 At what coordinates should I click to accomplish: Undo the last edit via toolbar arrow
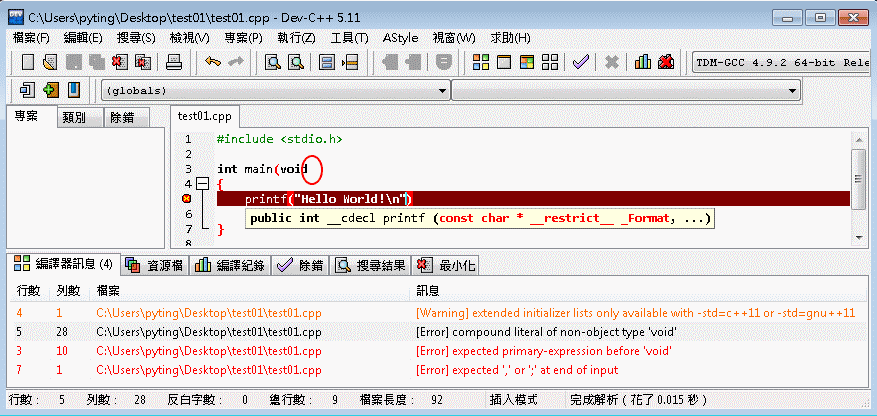tap(212, 62)
